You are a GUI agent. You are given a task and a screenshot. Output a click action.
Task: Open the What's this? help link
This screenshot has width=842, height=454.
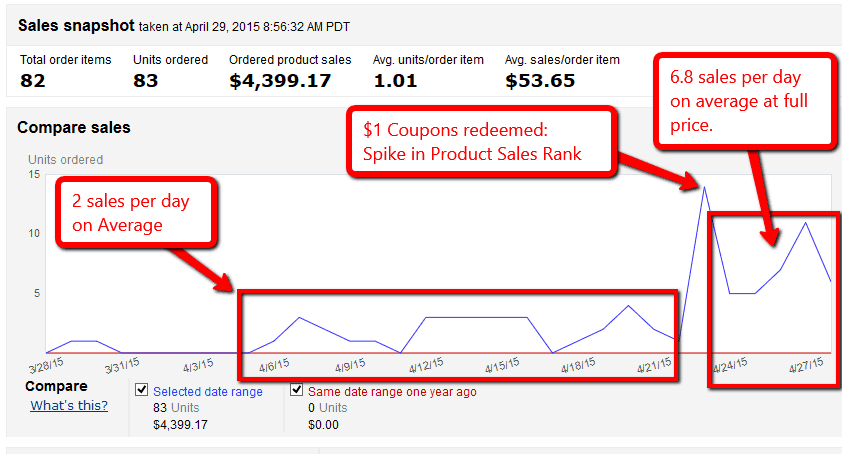(69, 406)
